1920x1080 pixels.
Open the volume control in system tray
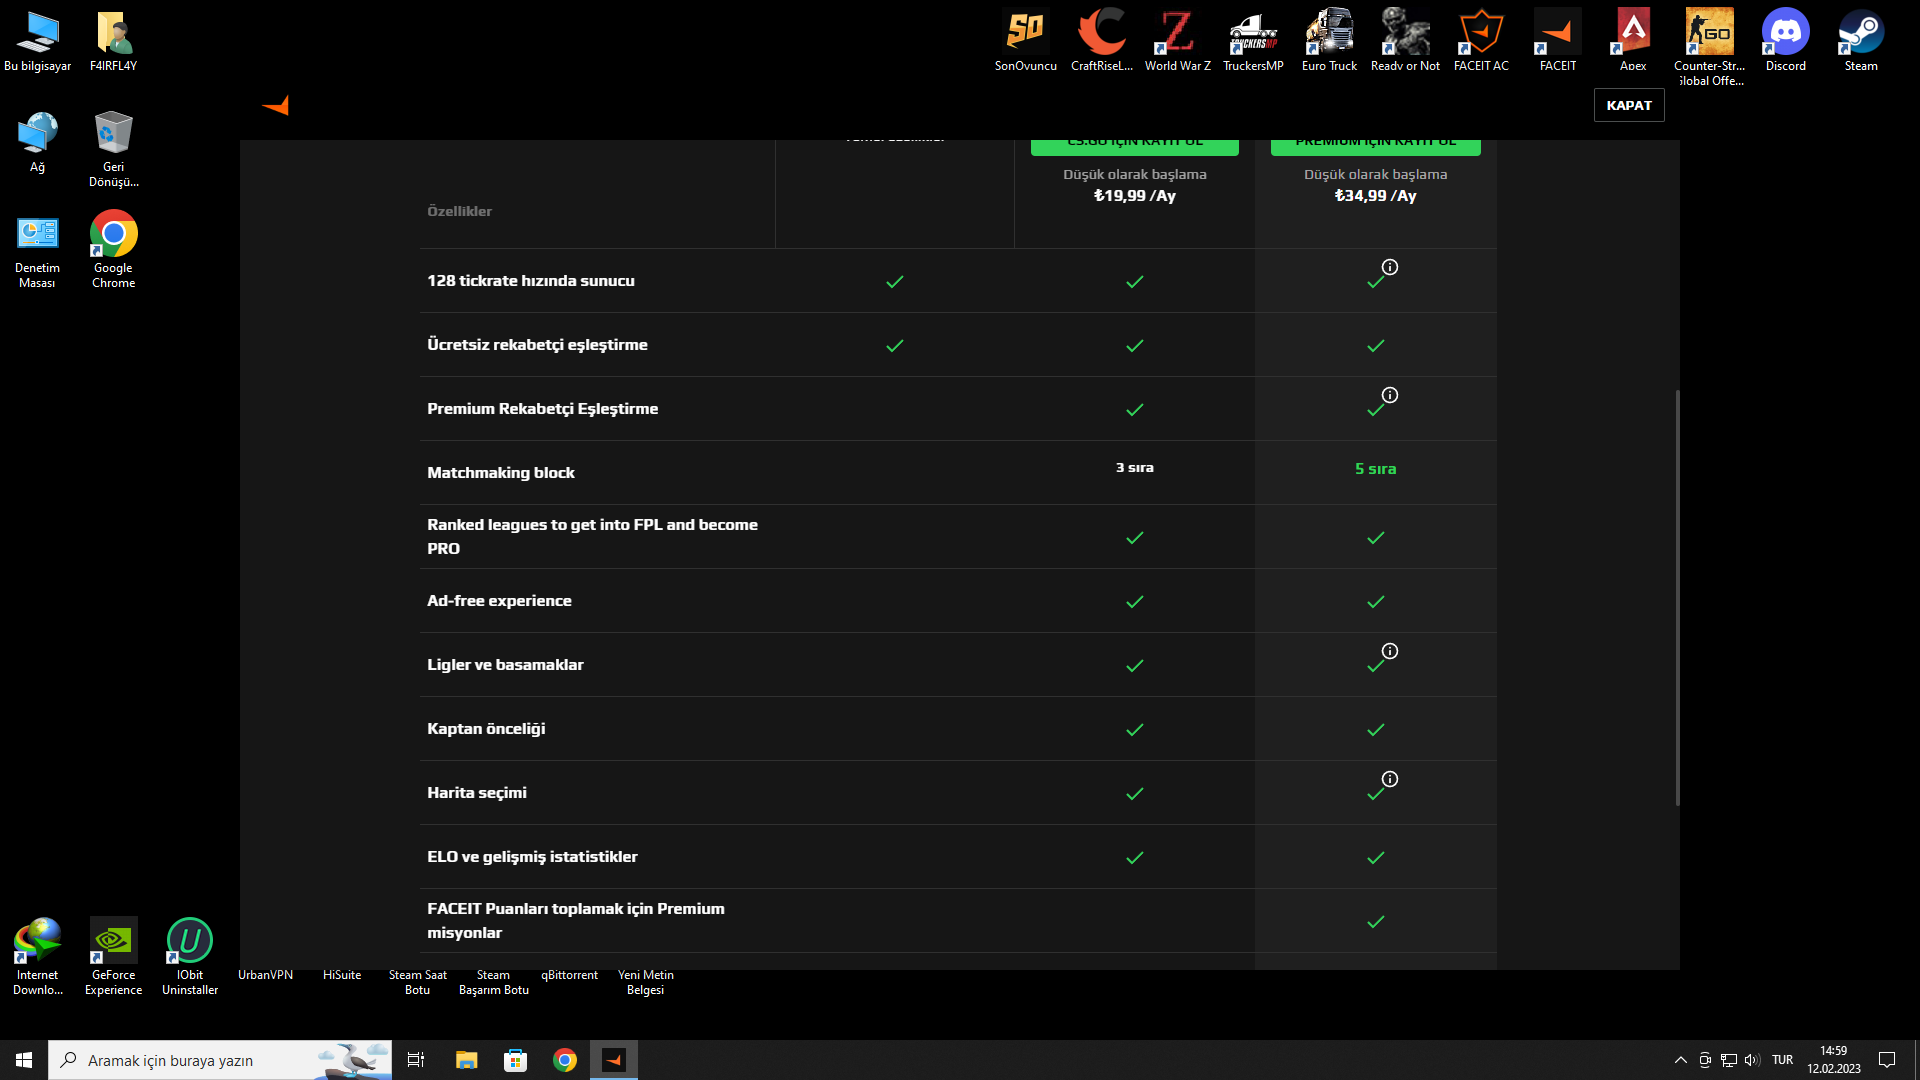(1752, 1060)
